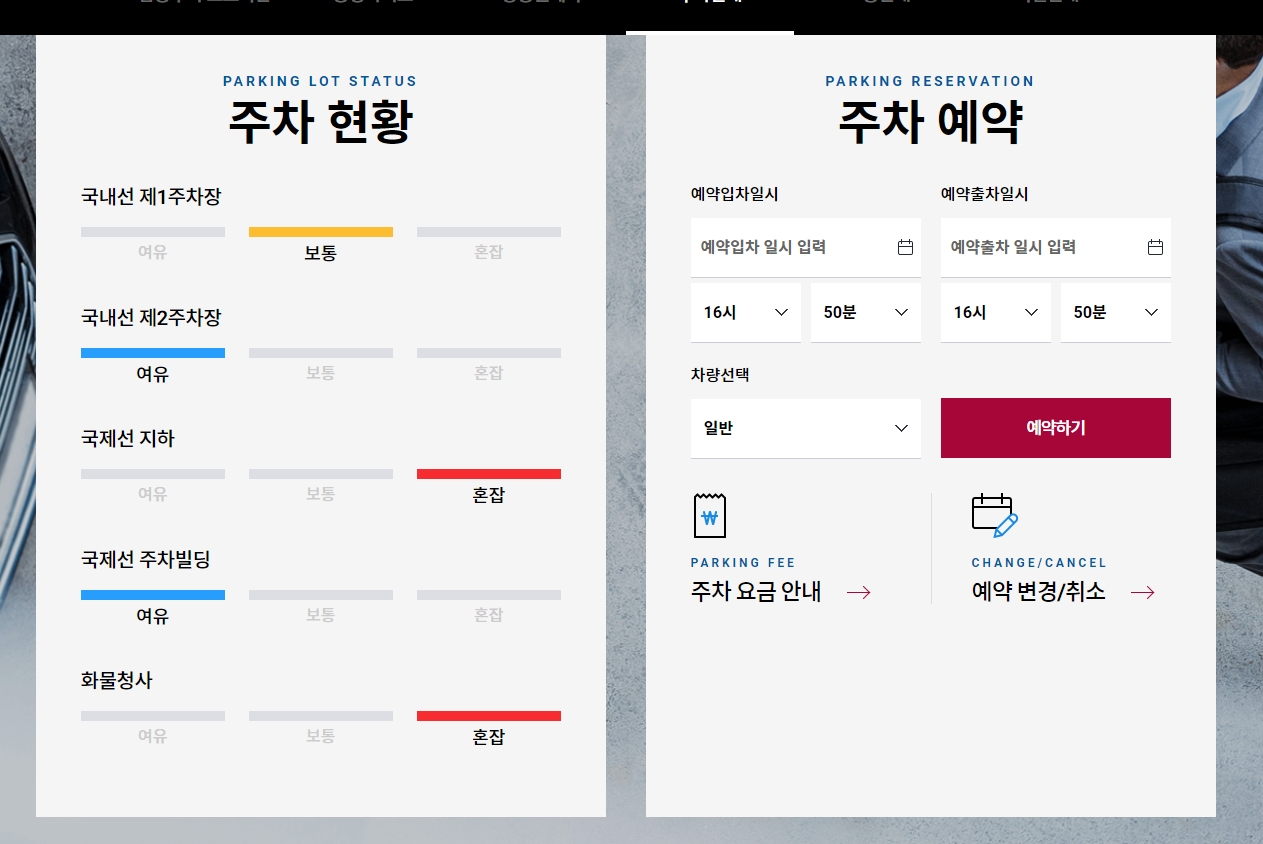Open the entry hour dropdown showing 16시
Viewport: 1263px width, 844px height.
point(745,312)
